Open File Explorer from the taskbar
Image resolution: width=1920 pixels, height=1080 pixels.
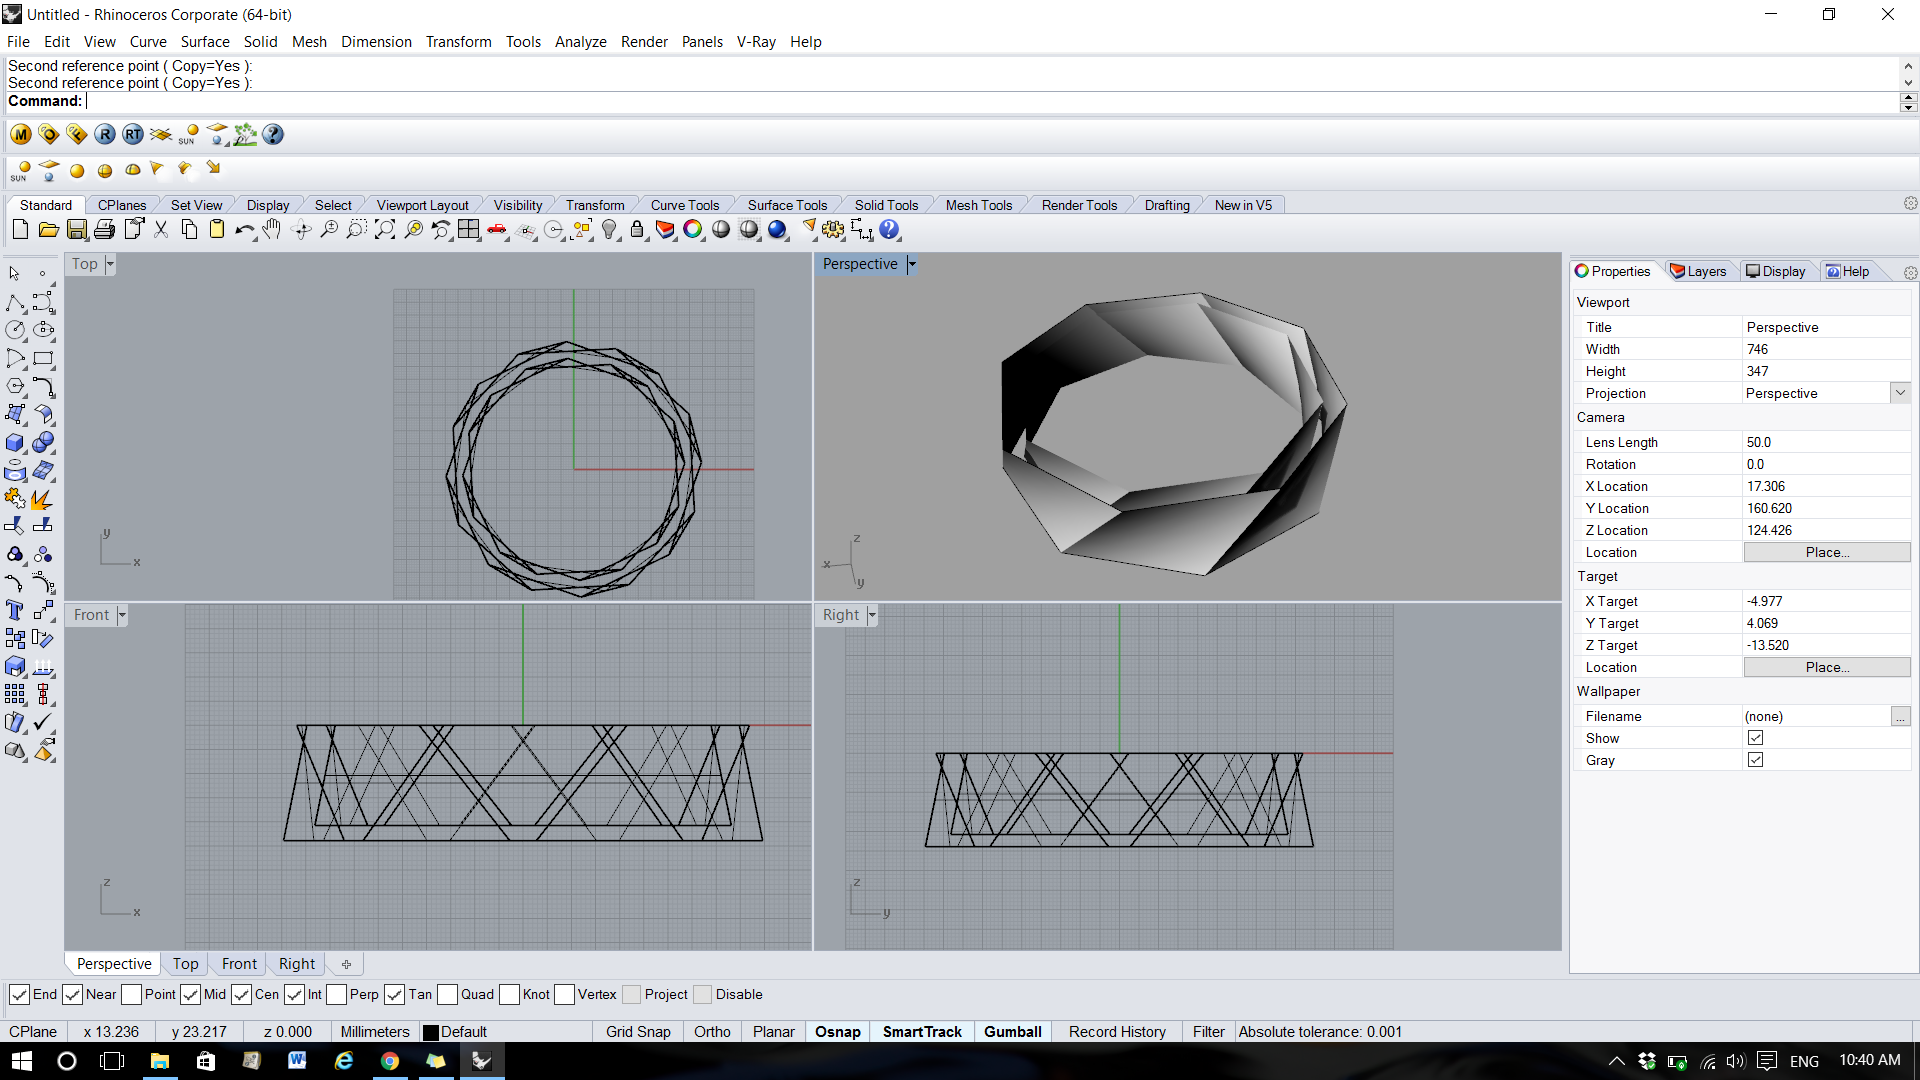[x=159, y=1061]
